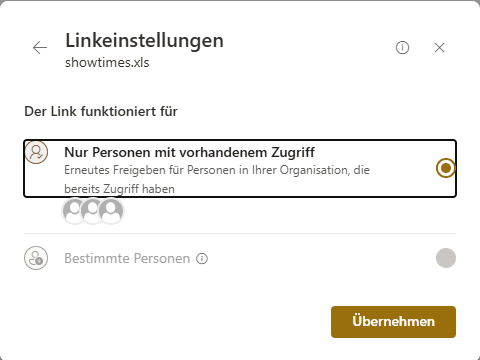Image resolution: width=480 pixels, height=360 pixels.
Task: Close the Linkeinstellungen dialog
Action: (x=440, y=48)
